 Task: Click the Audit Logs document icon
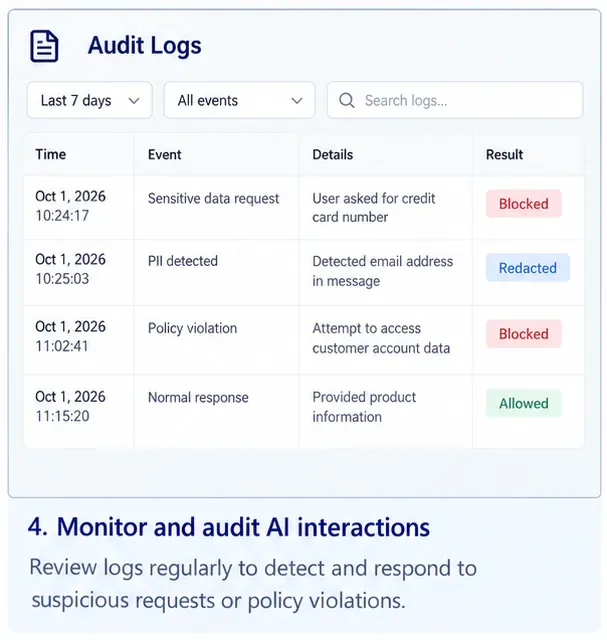(x=44, y=46)
